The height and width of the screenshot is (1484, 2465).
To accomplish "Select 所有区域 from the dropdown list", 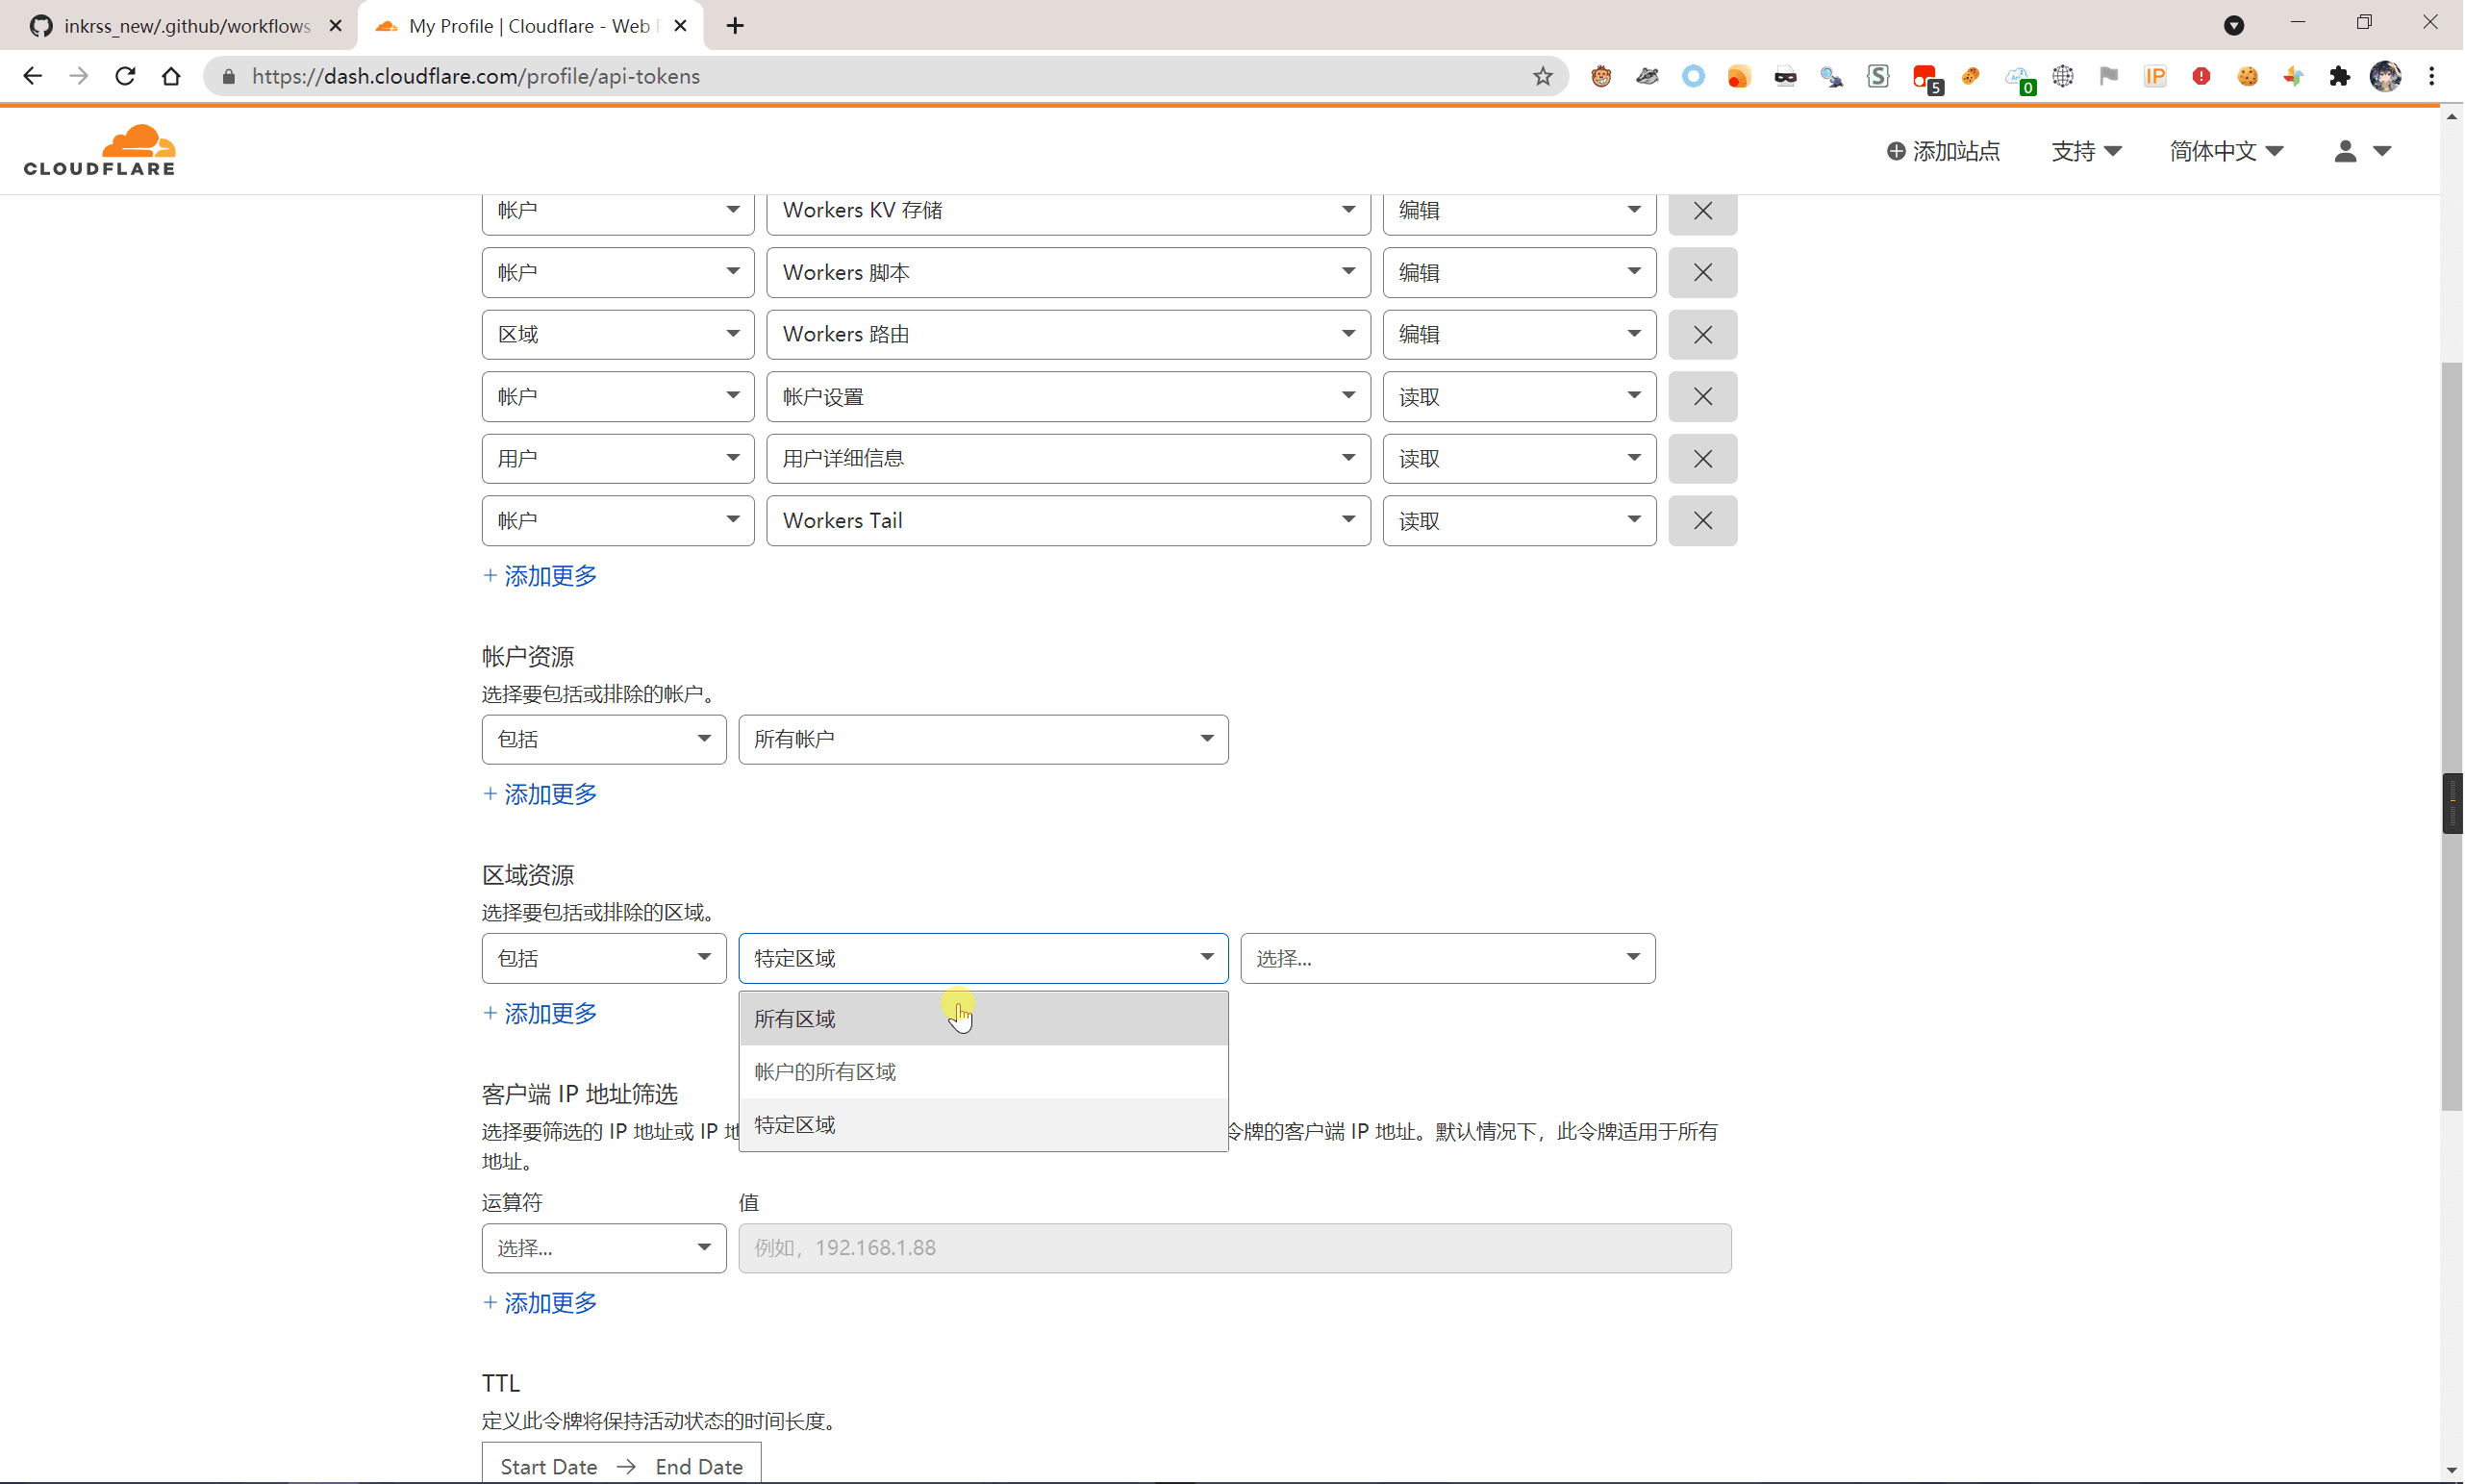I will click(983, 1019).
